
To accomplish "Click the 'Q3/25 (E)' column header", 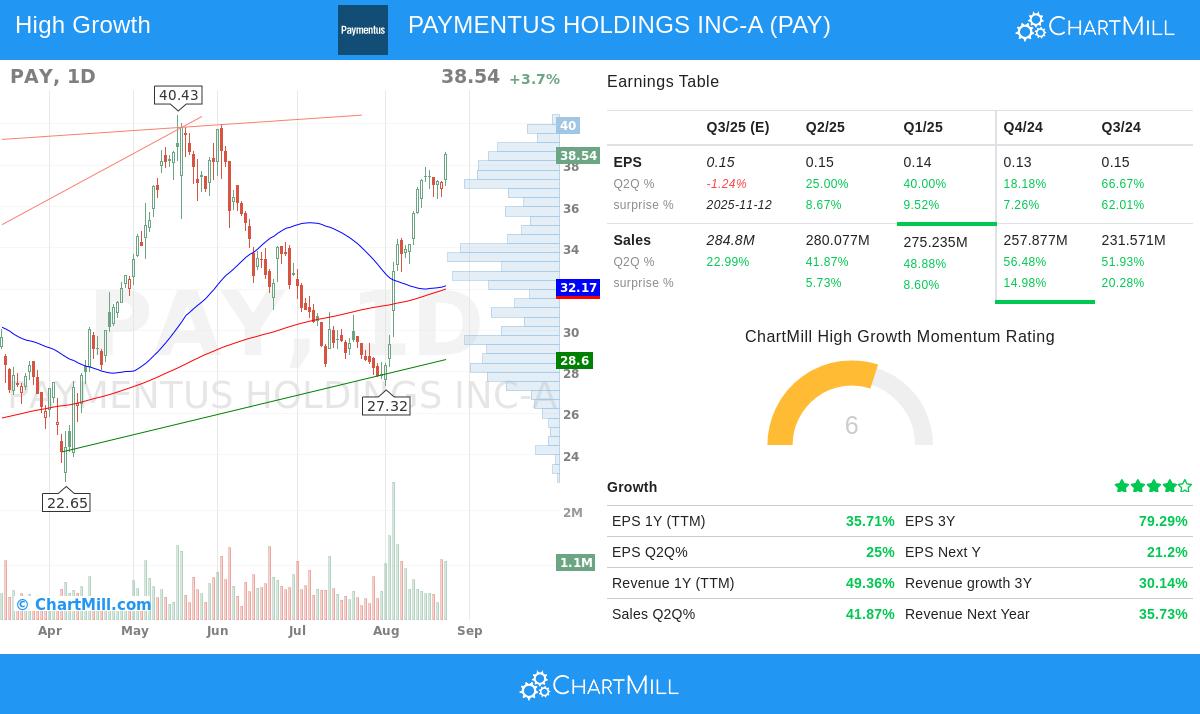I will pyautogui.click(x=738, y=127).
